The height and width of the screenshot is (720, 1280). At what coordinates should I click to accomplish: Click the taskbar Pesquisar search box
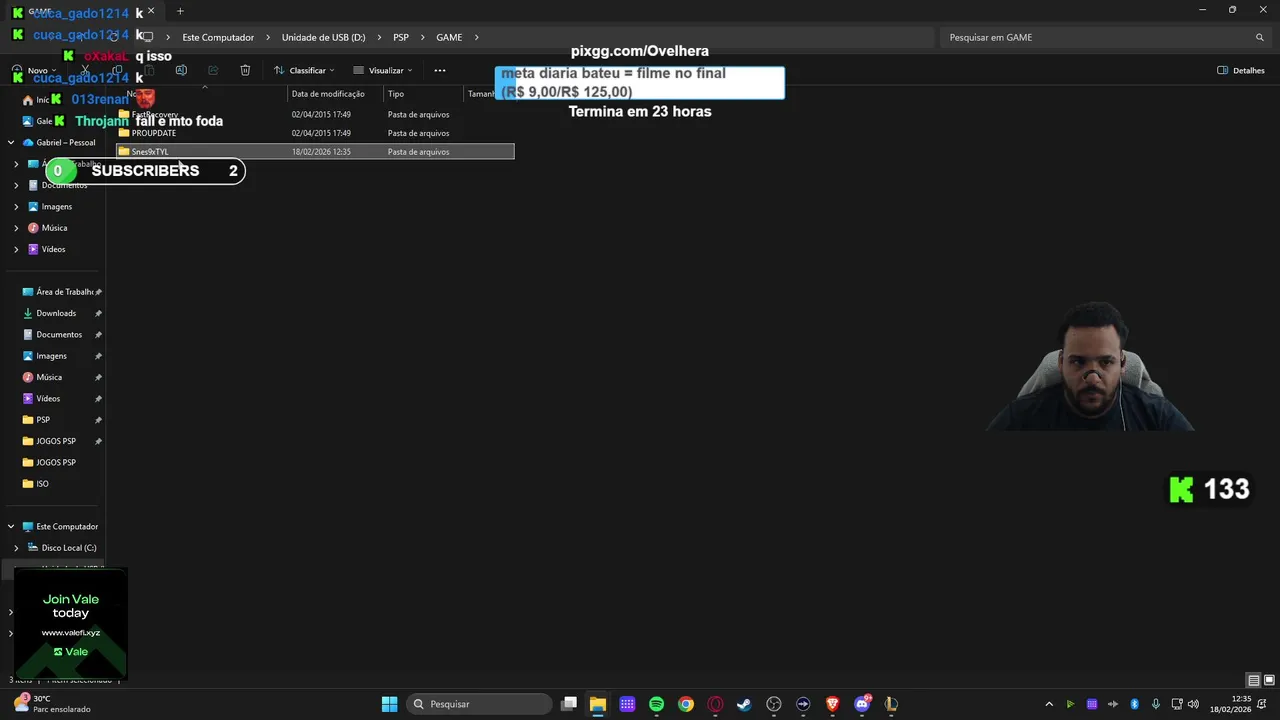(480, 704)
